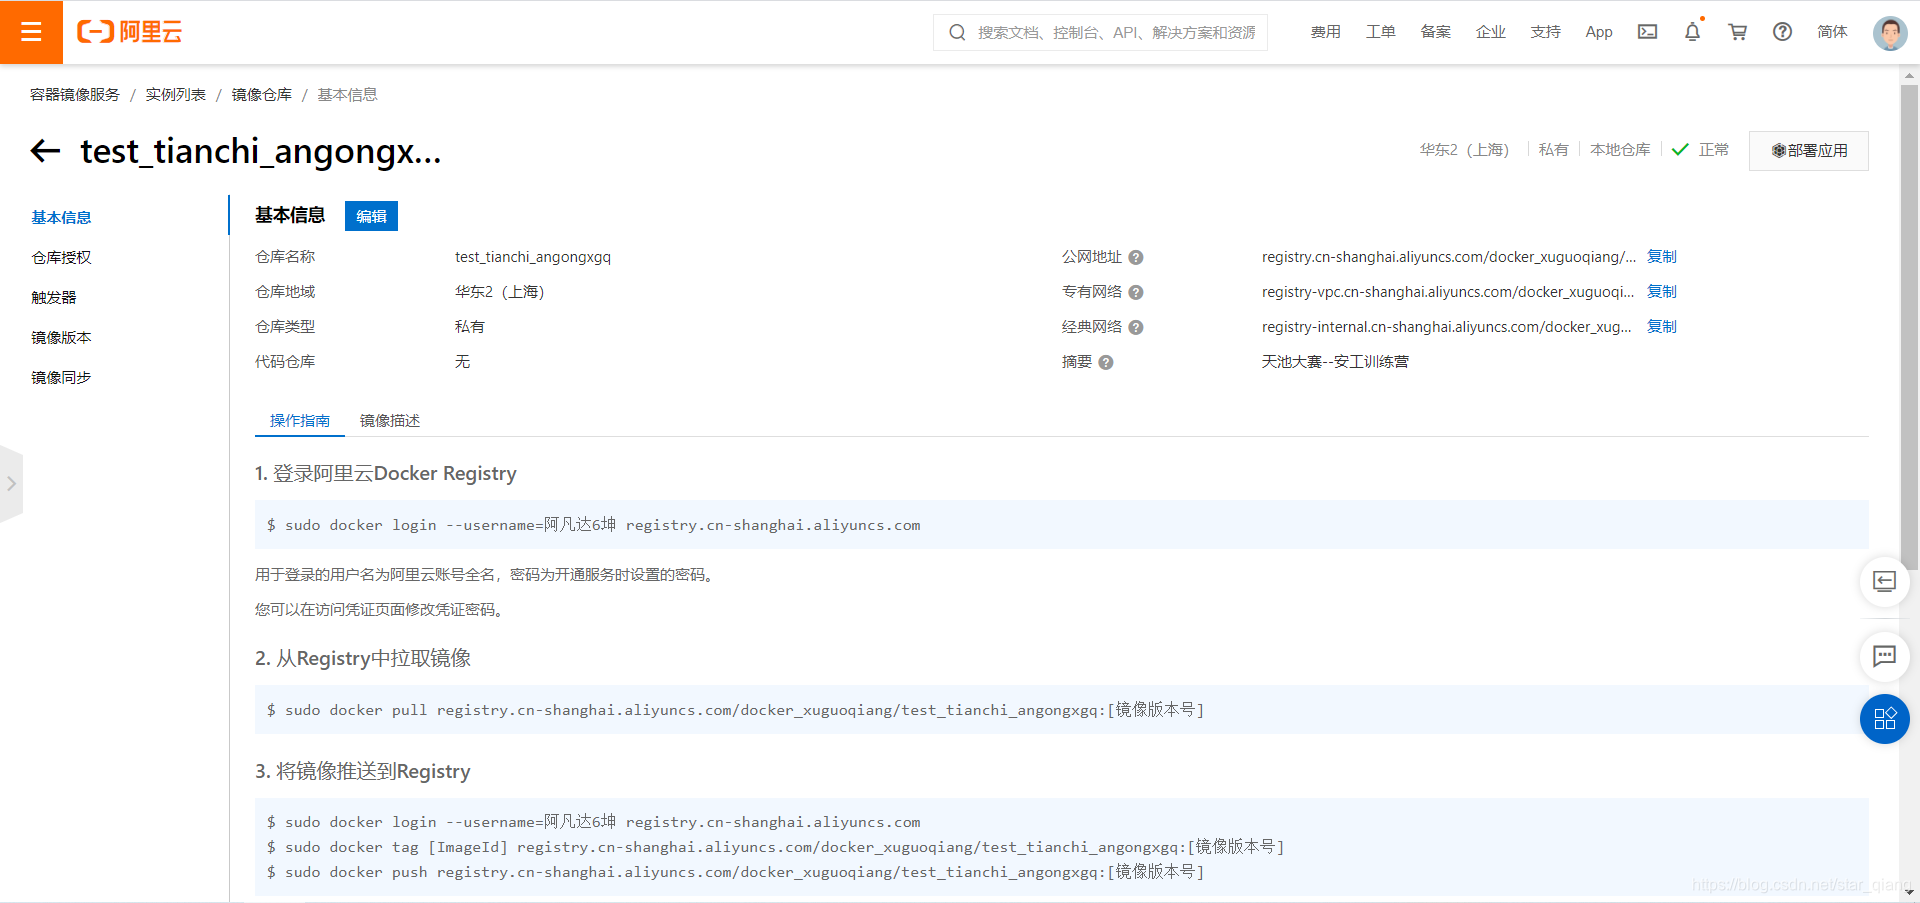Click the docker tag command line
Viewport: 1920px width, 903px height.
point(775,847)
